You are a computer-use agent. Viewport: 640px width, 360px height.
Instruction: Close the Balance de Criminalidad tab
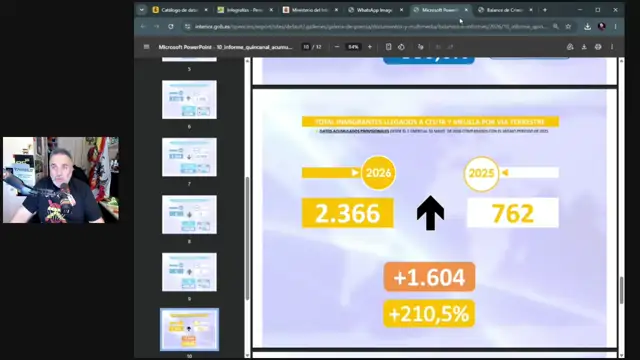(x=531, y=10)
